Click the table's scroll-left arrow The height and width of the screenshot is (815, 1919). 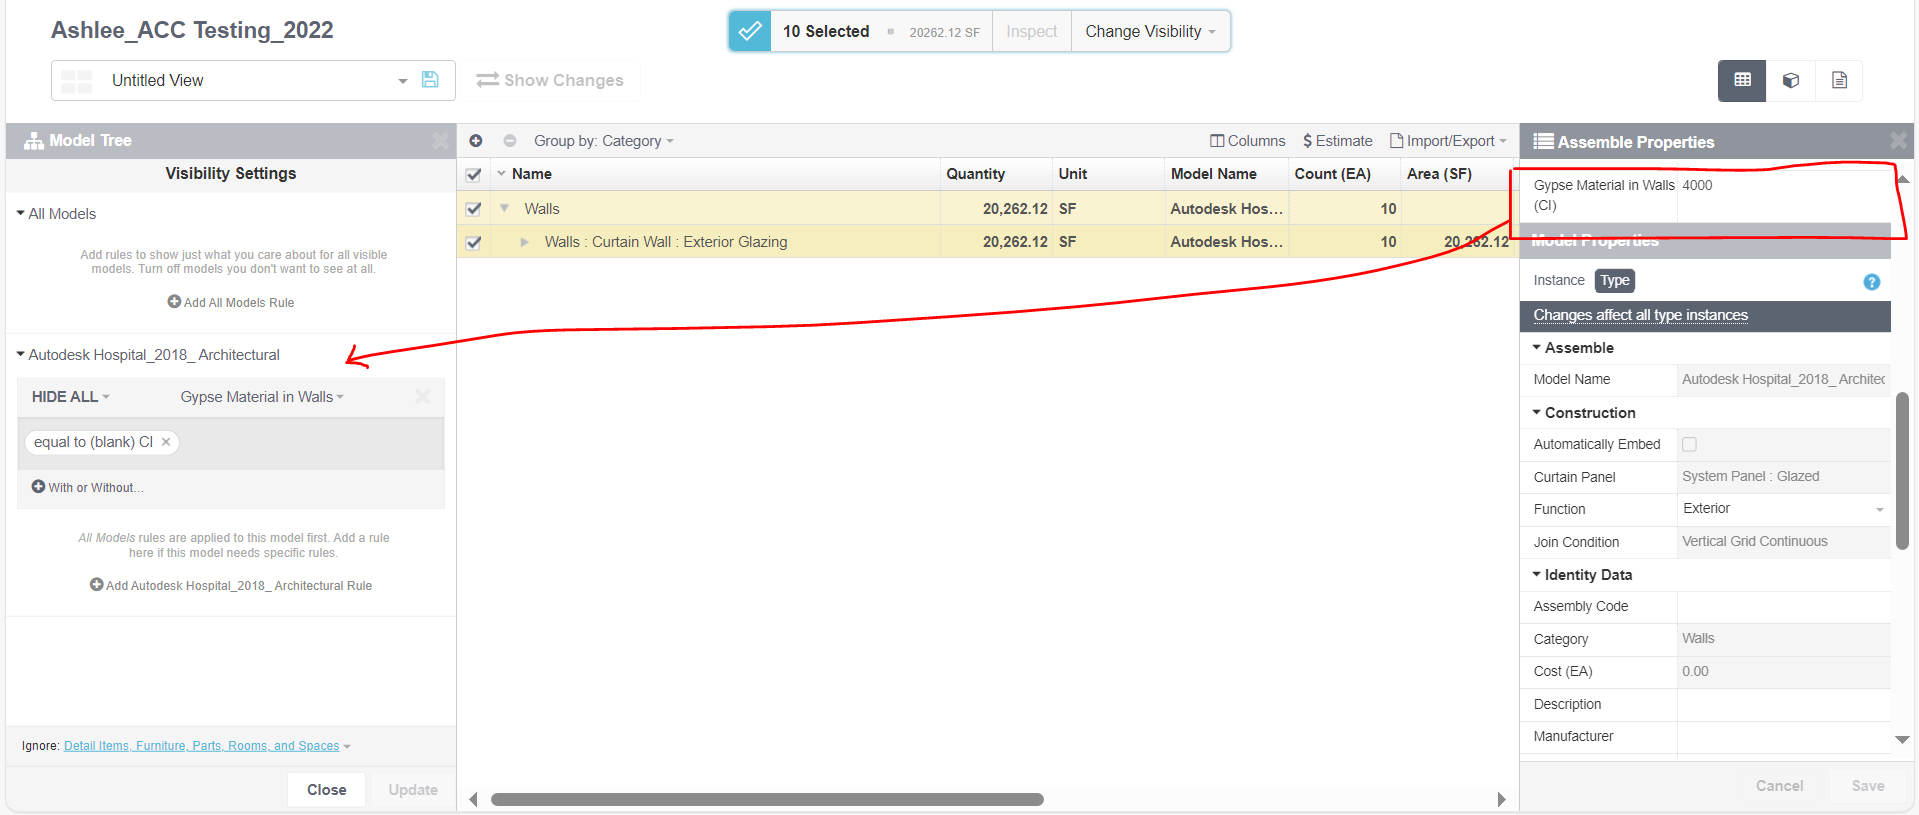[x=474, y=799]
